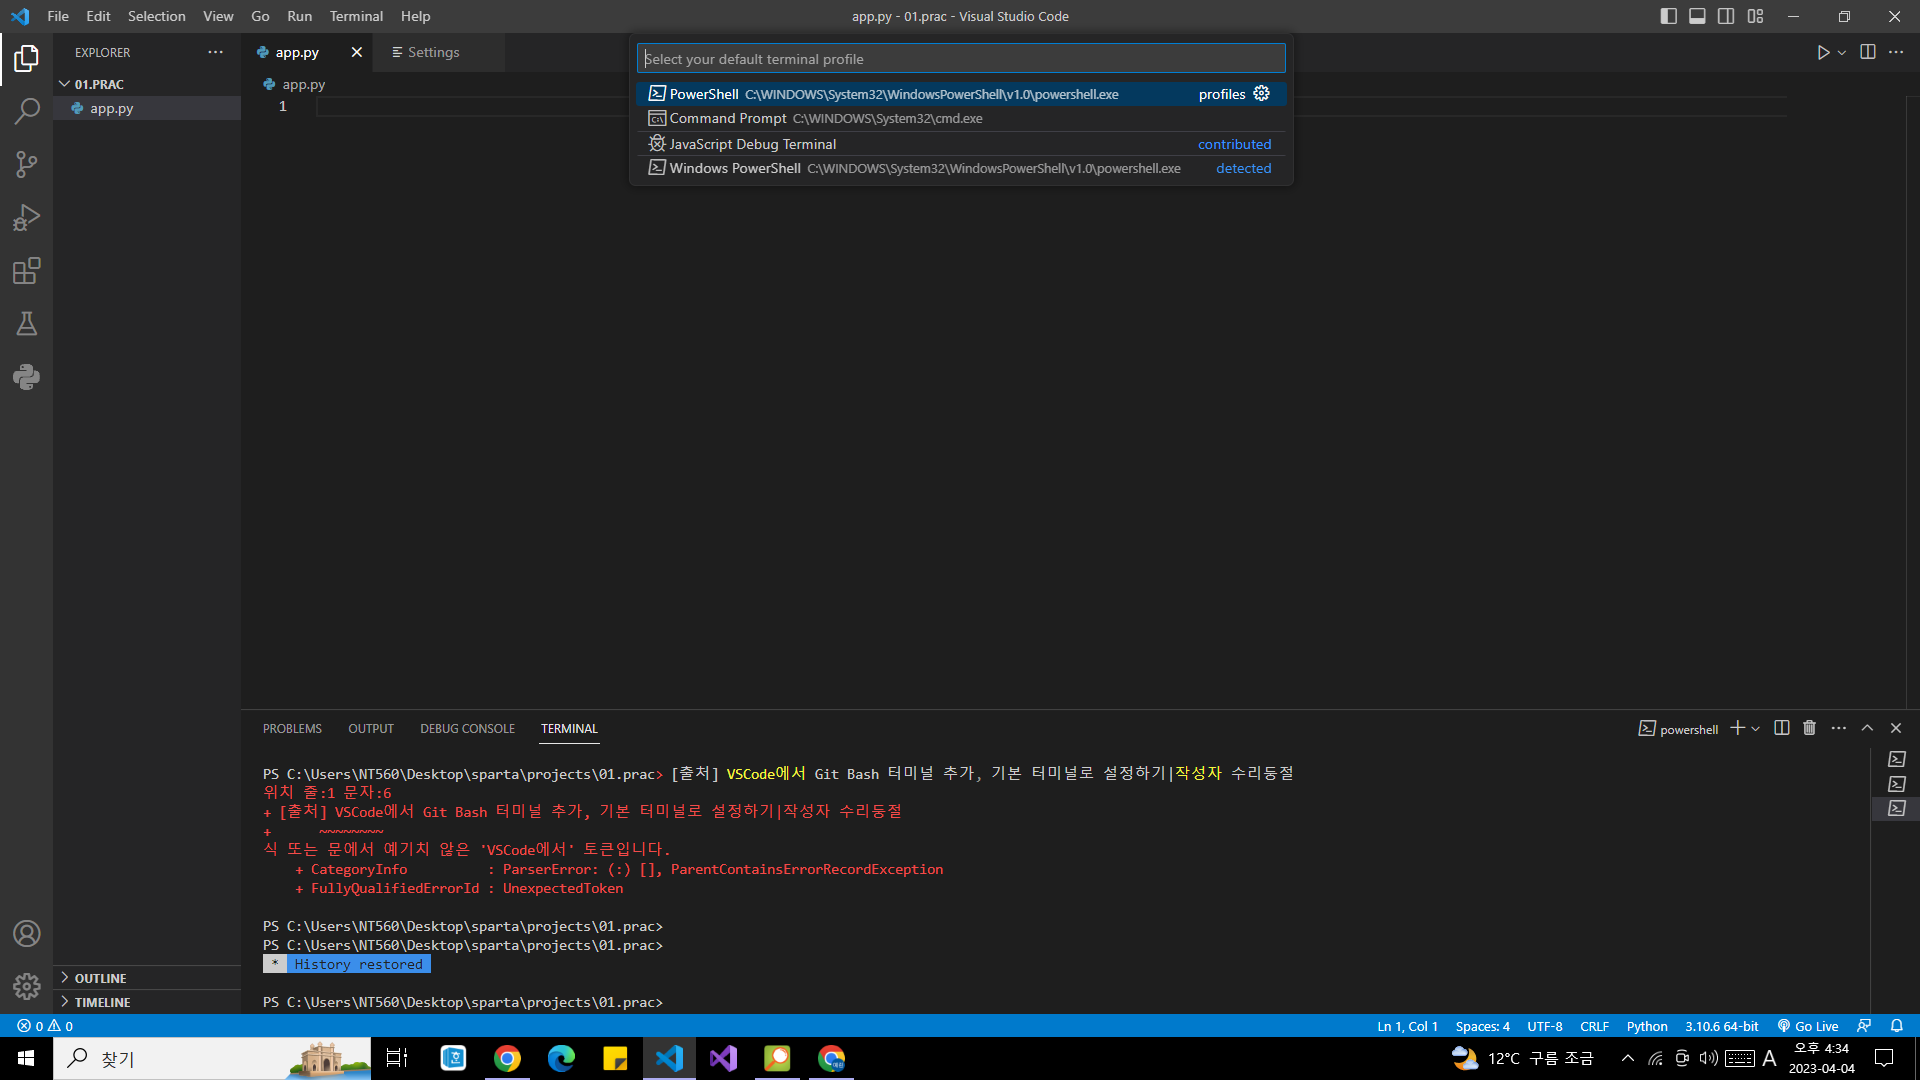The height and width of the screenshot is (1080, 1920).
Task: Open the Source Control view
Action: [27, 164]
